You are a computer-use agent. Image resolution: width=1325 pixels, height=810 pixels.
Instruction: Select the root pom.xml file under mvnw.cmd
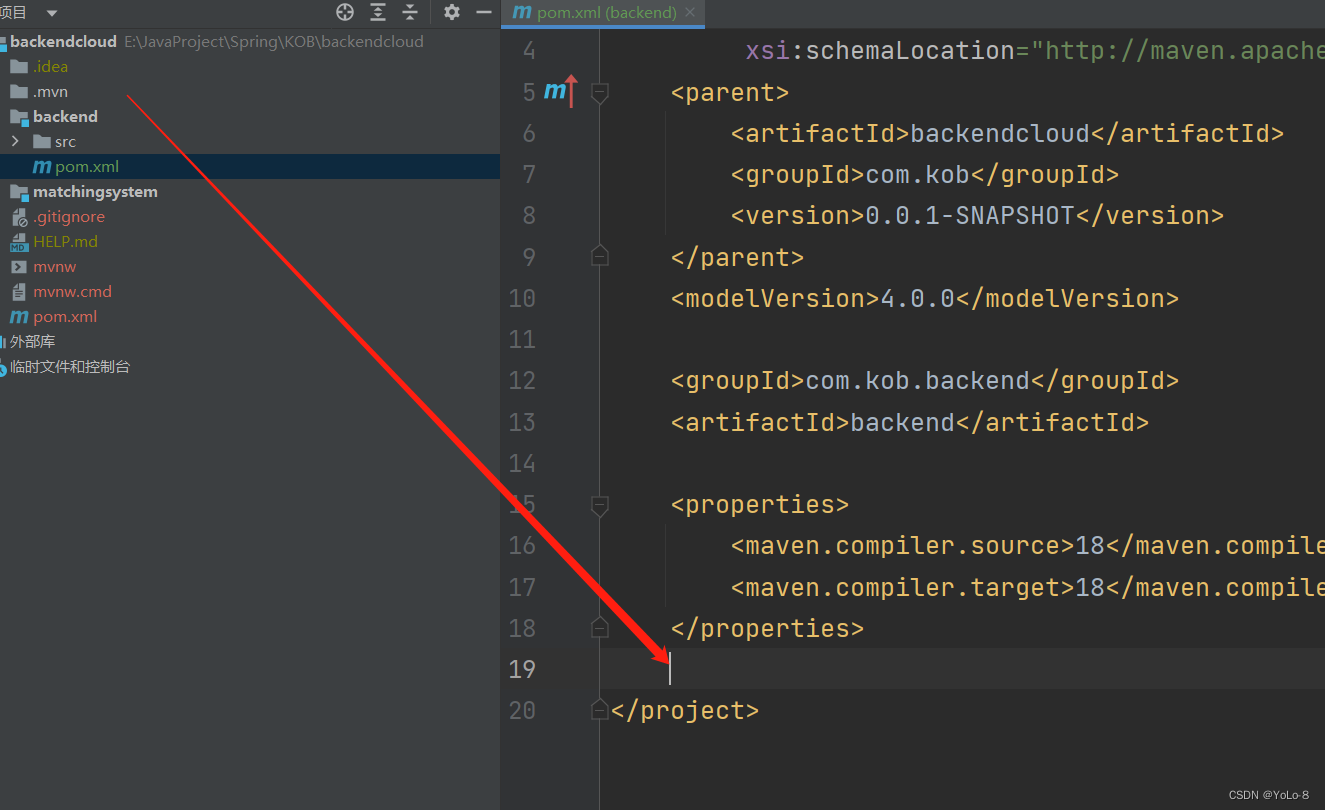(x=65, y=317)
